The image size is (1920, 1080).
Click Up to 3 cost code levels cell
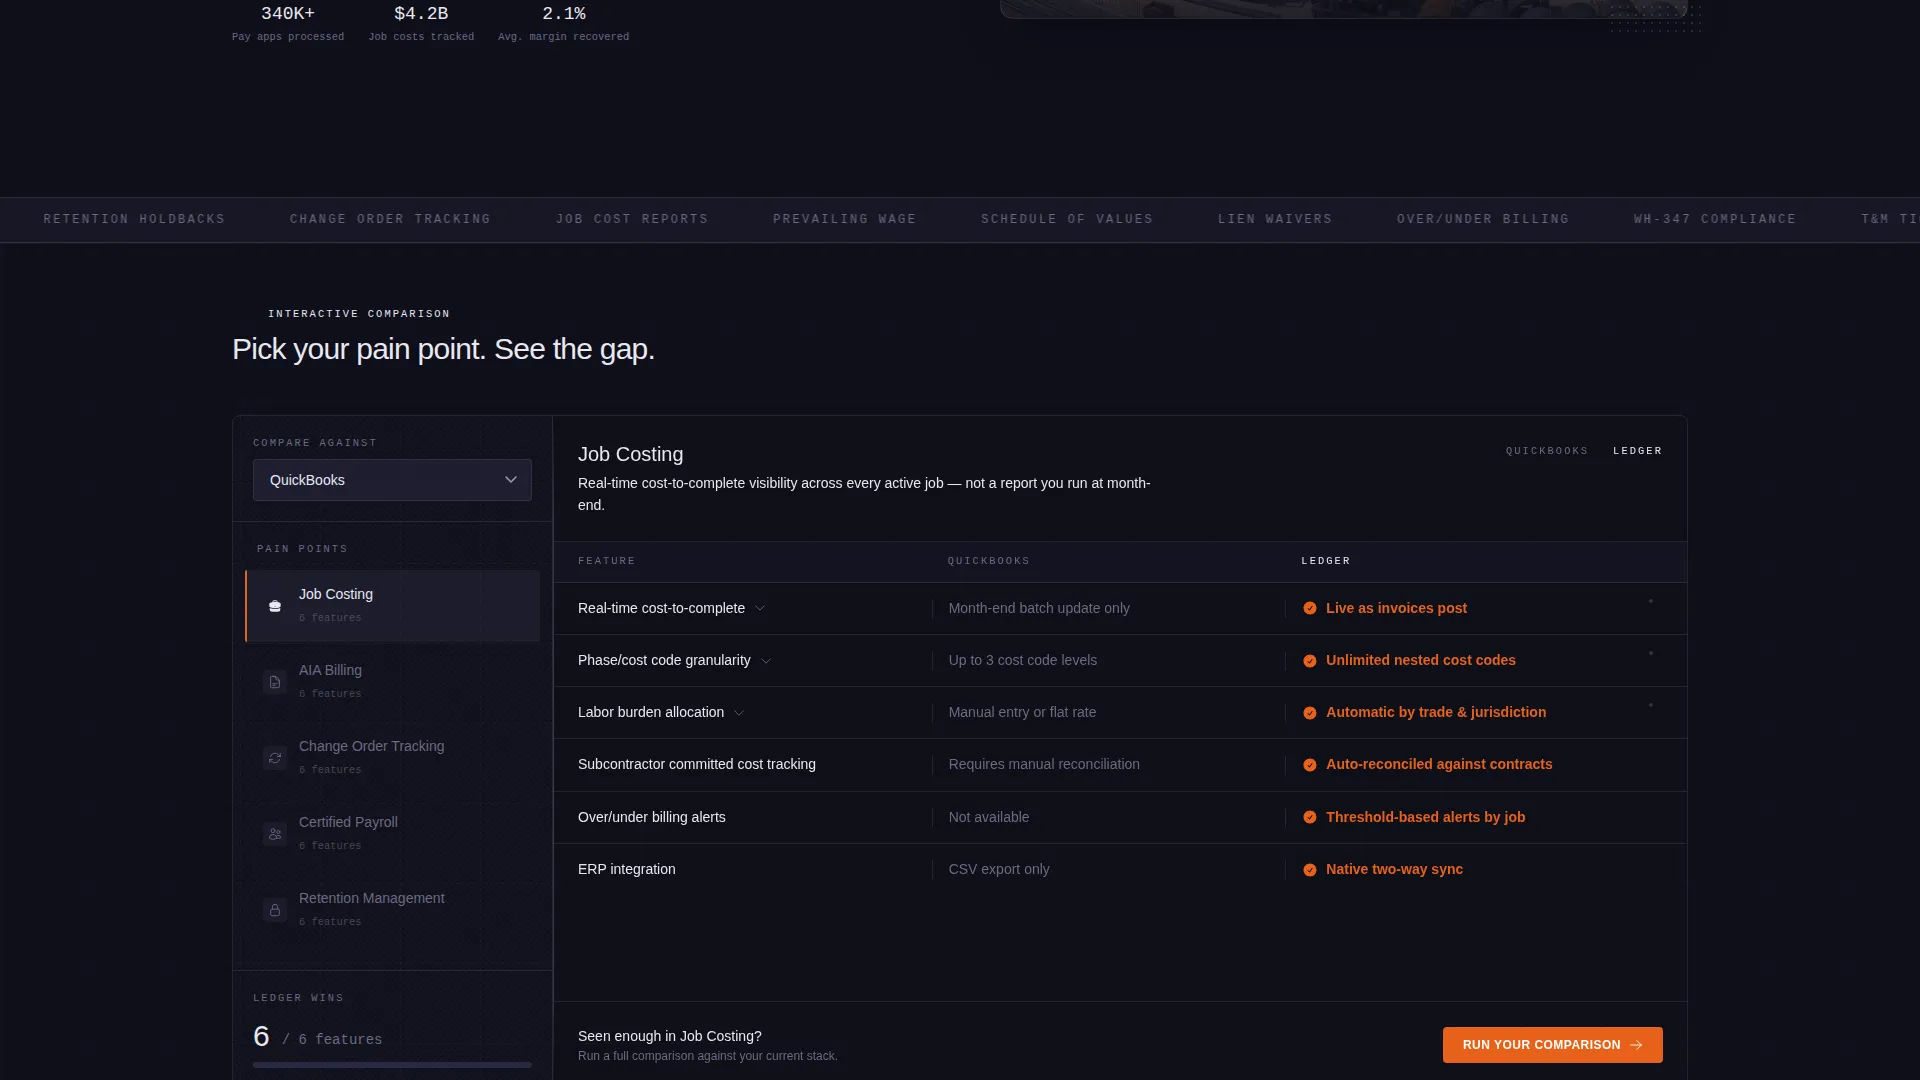tap(1023, 661)
